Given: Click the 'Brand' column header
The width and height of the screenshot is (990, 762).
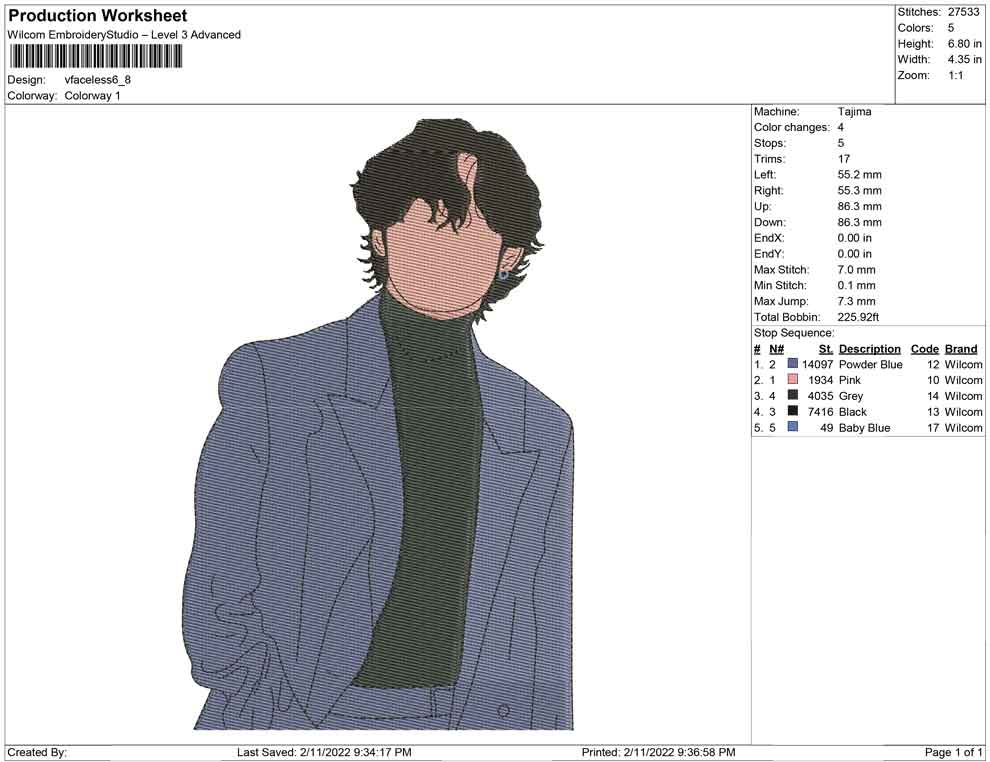Looking at the screenshot, I should (961, 349).
